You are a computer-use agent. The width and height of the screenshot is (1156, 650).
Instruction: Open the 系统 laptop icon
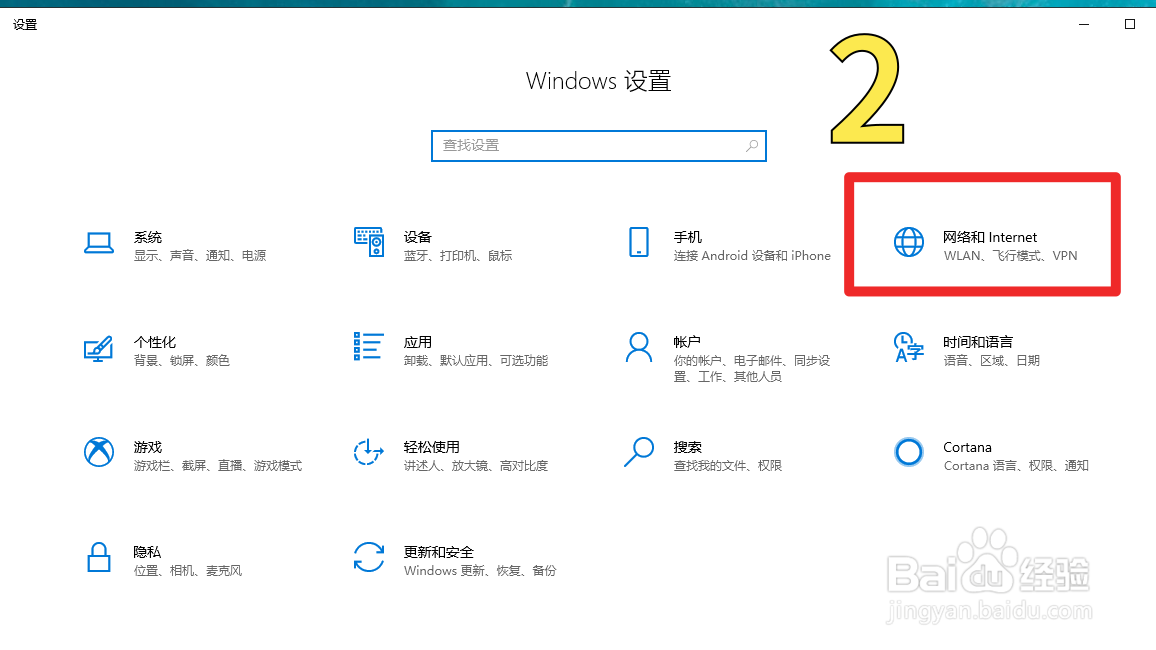tap(99, 243)
